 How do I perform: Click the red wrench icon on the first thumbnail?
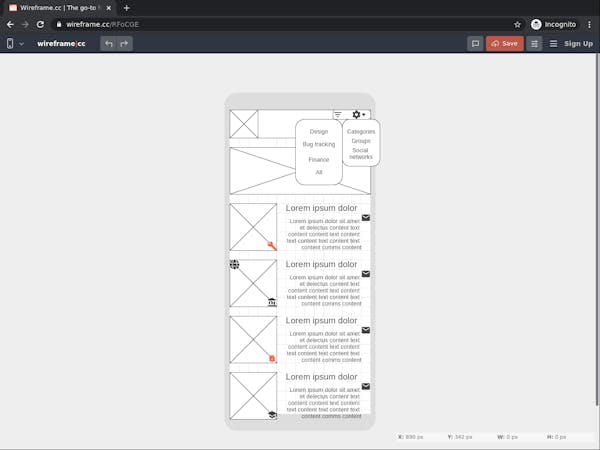pyautogui.click(x=272, y=246)
